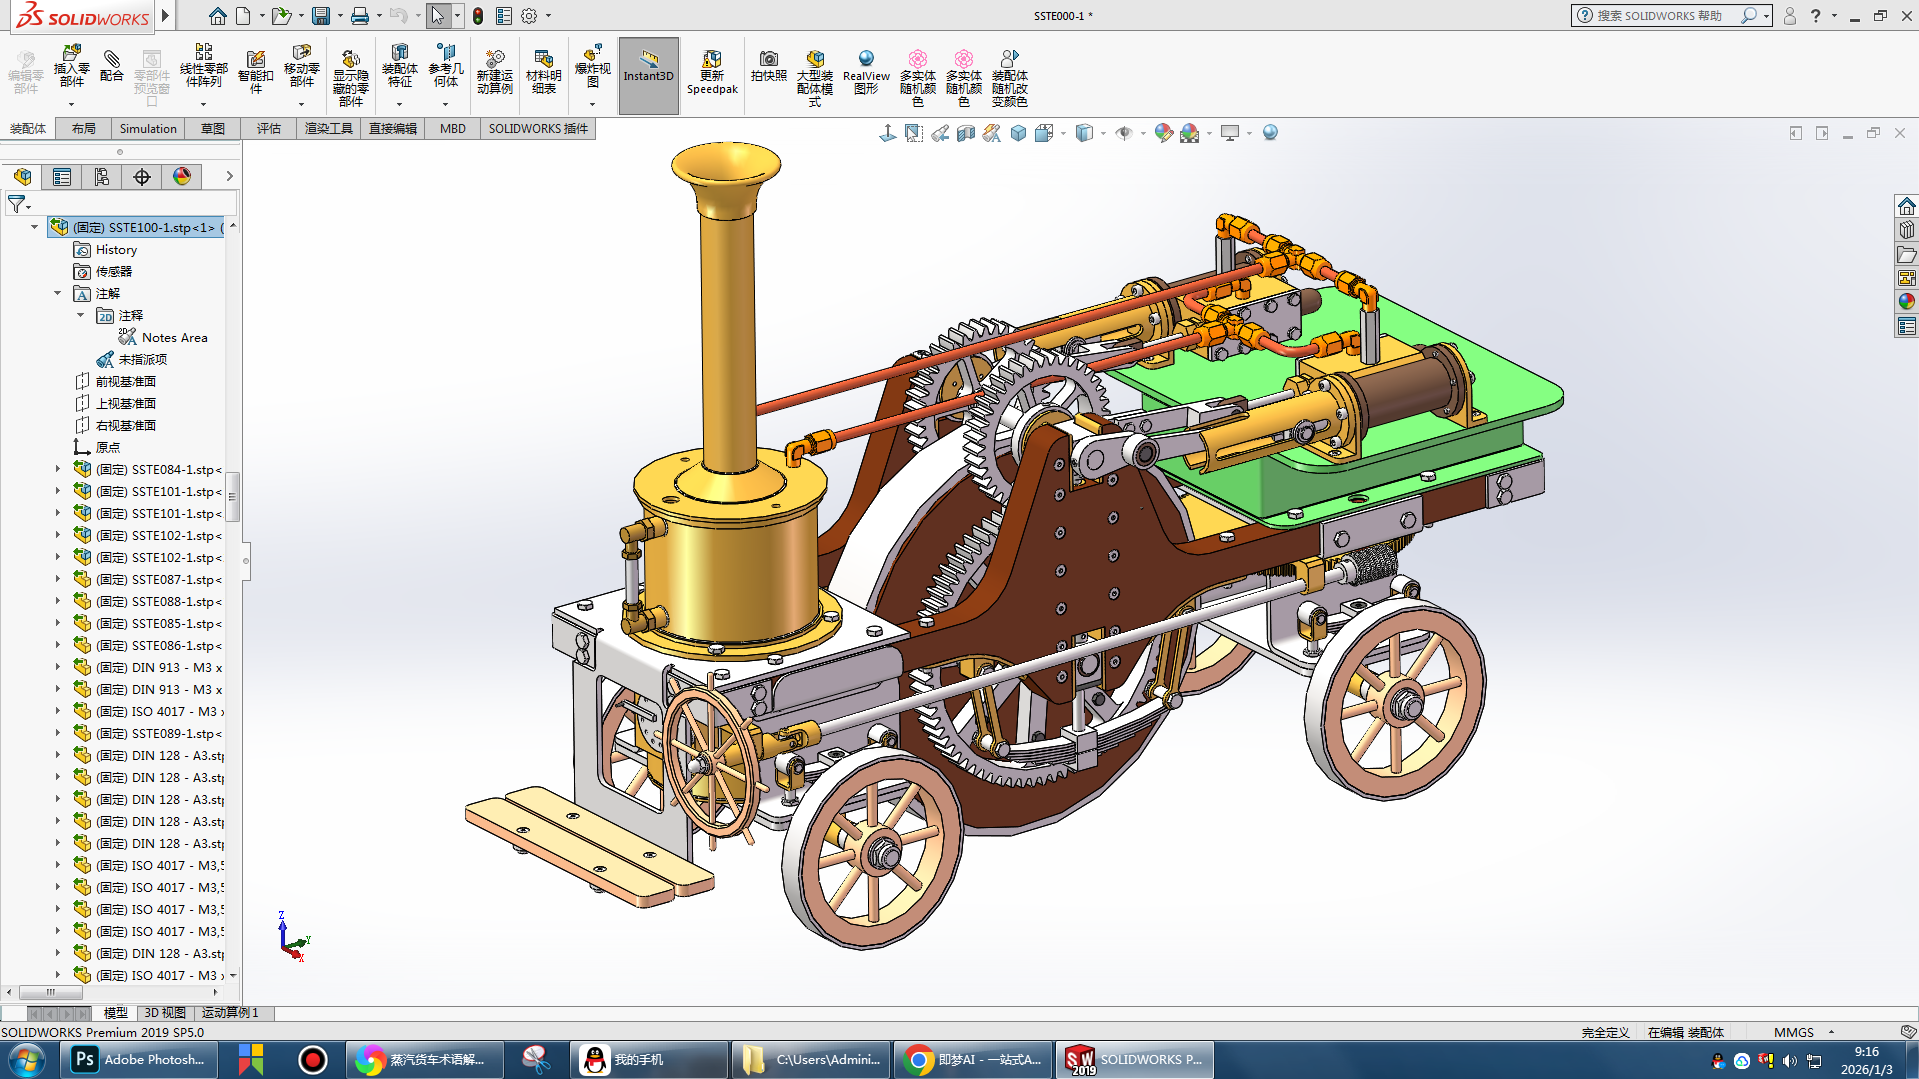1919x1079 pixels.
Task: Open the Options gear dropdown arrow
Action: coord(548,16)
